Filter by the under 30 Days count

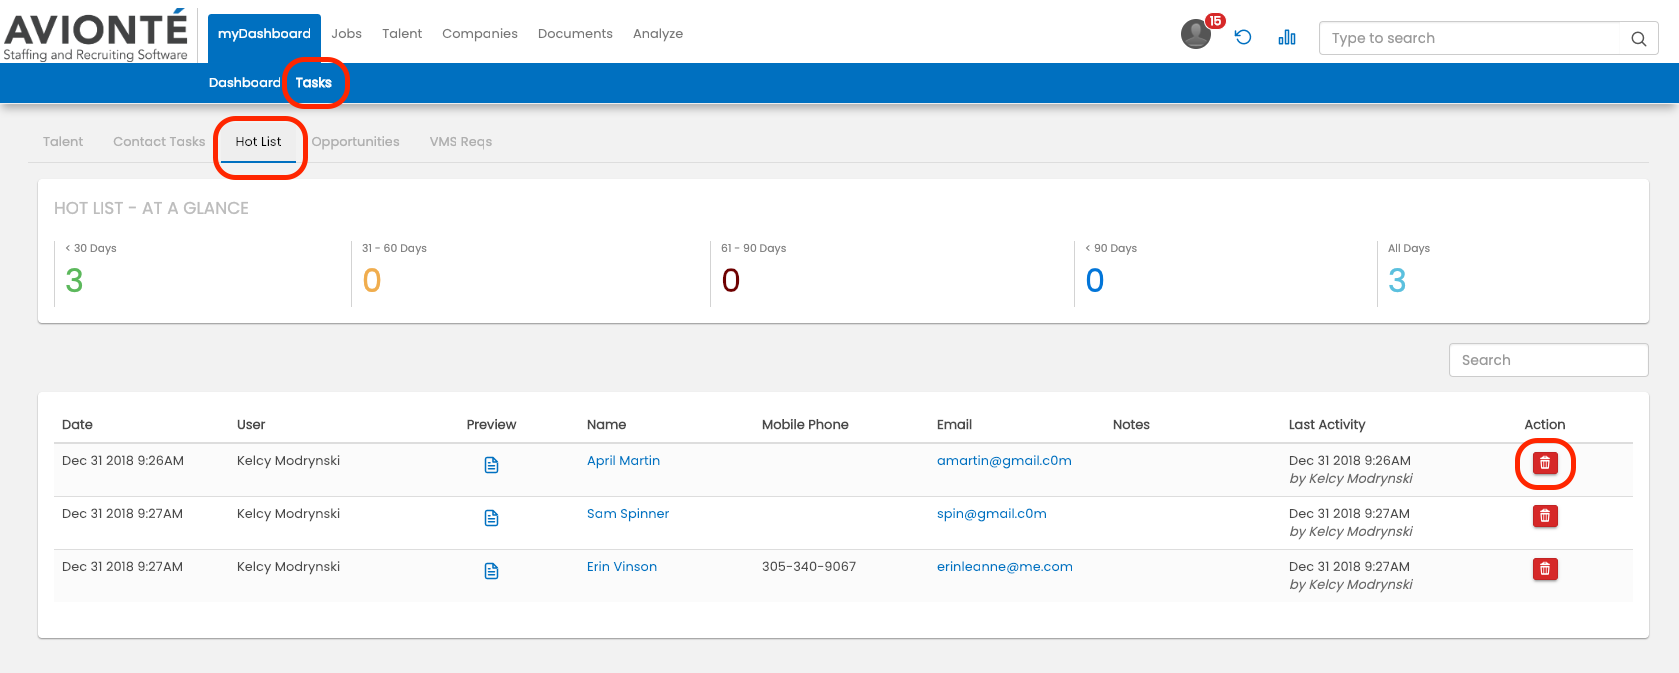pyautogui.click(x=74, y=281)
